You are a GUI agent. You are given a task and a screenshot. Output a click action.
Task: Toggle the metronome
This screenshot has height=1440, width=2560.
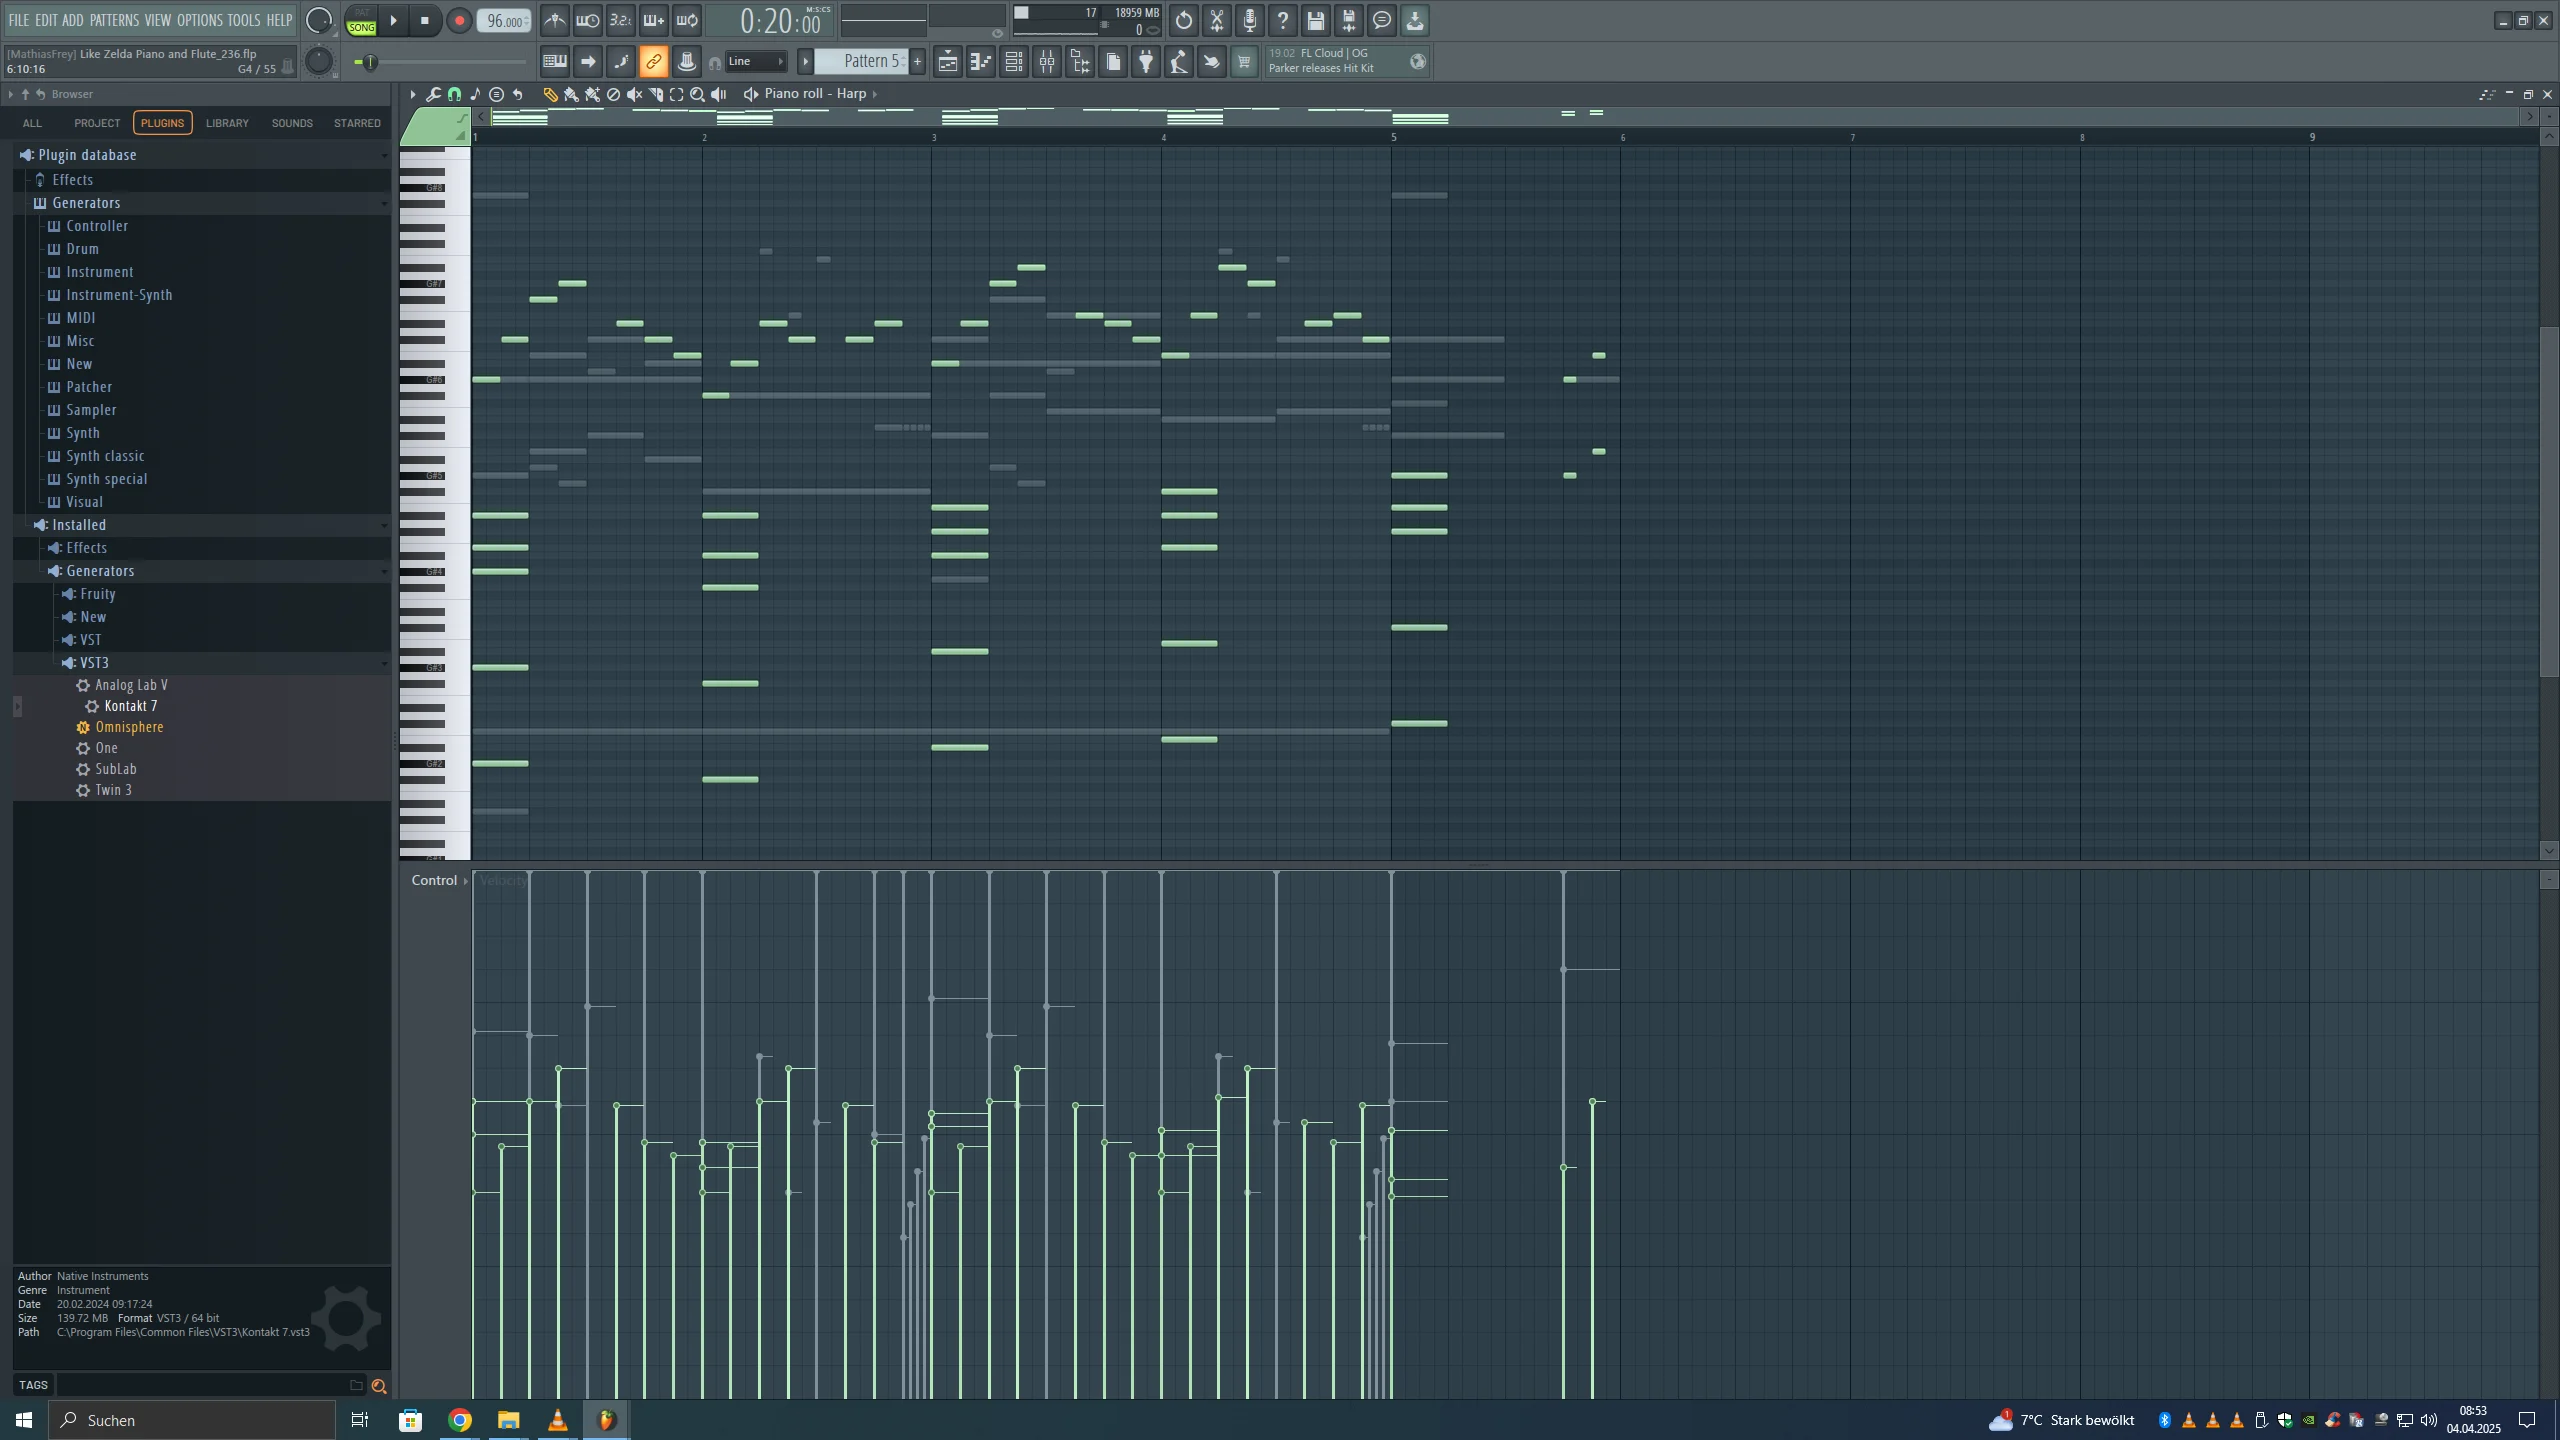(555, 20)
